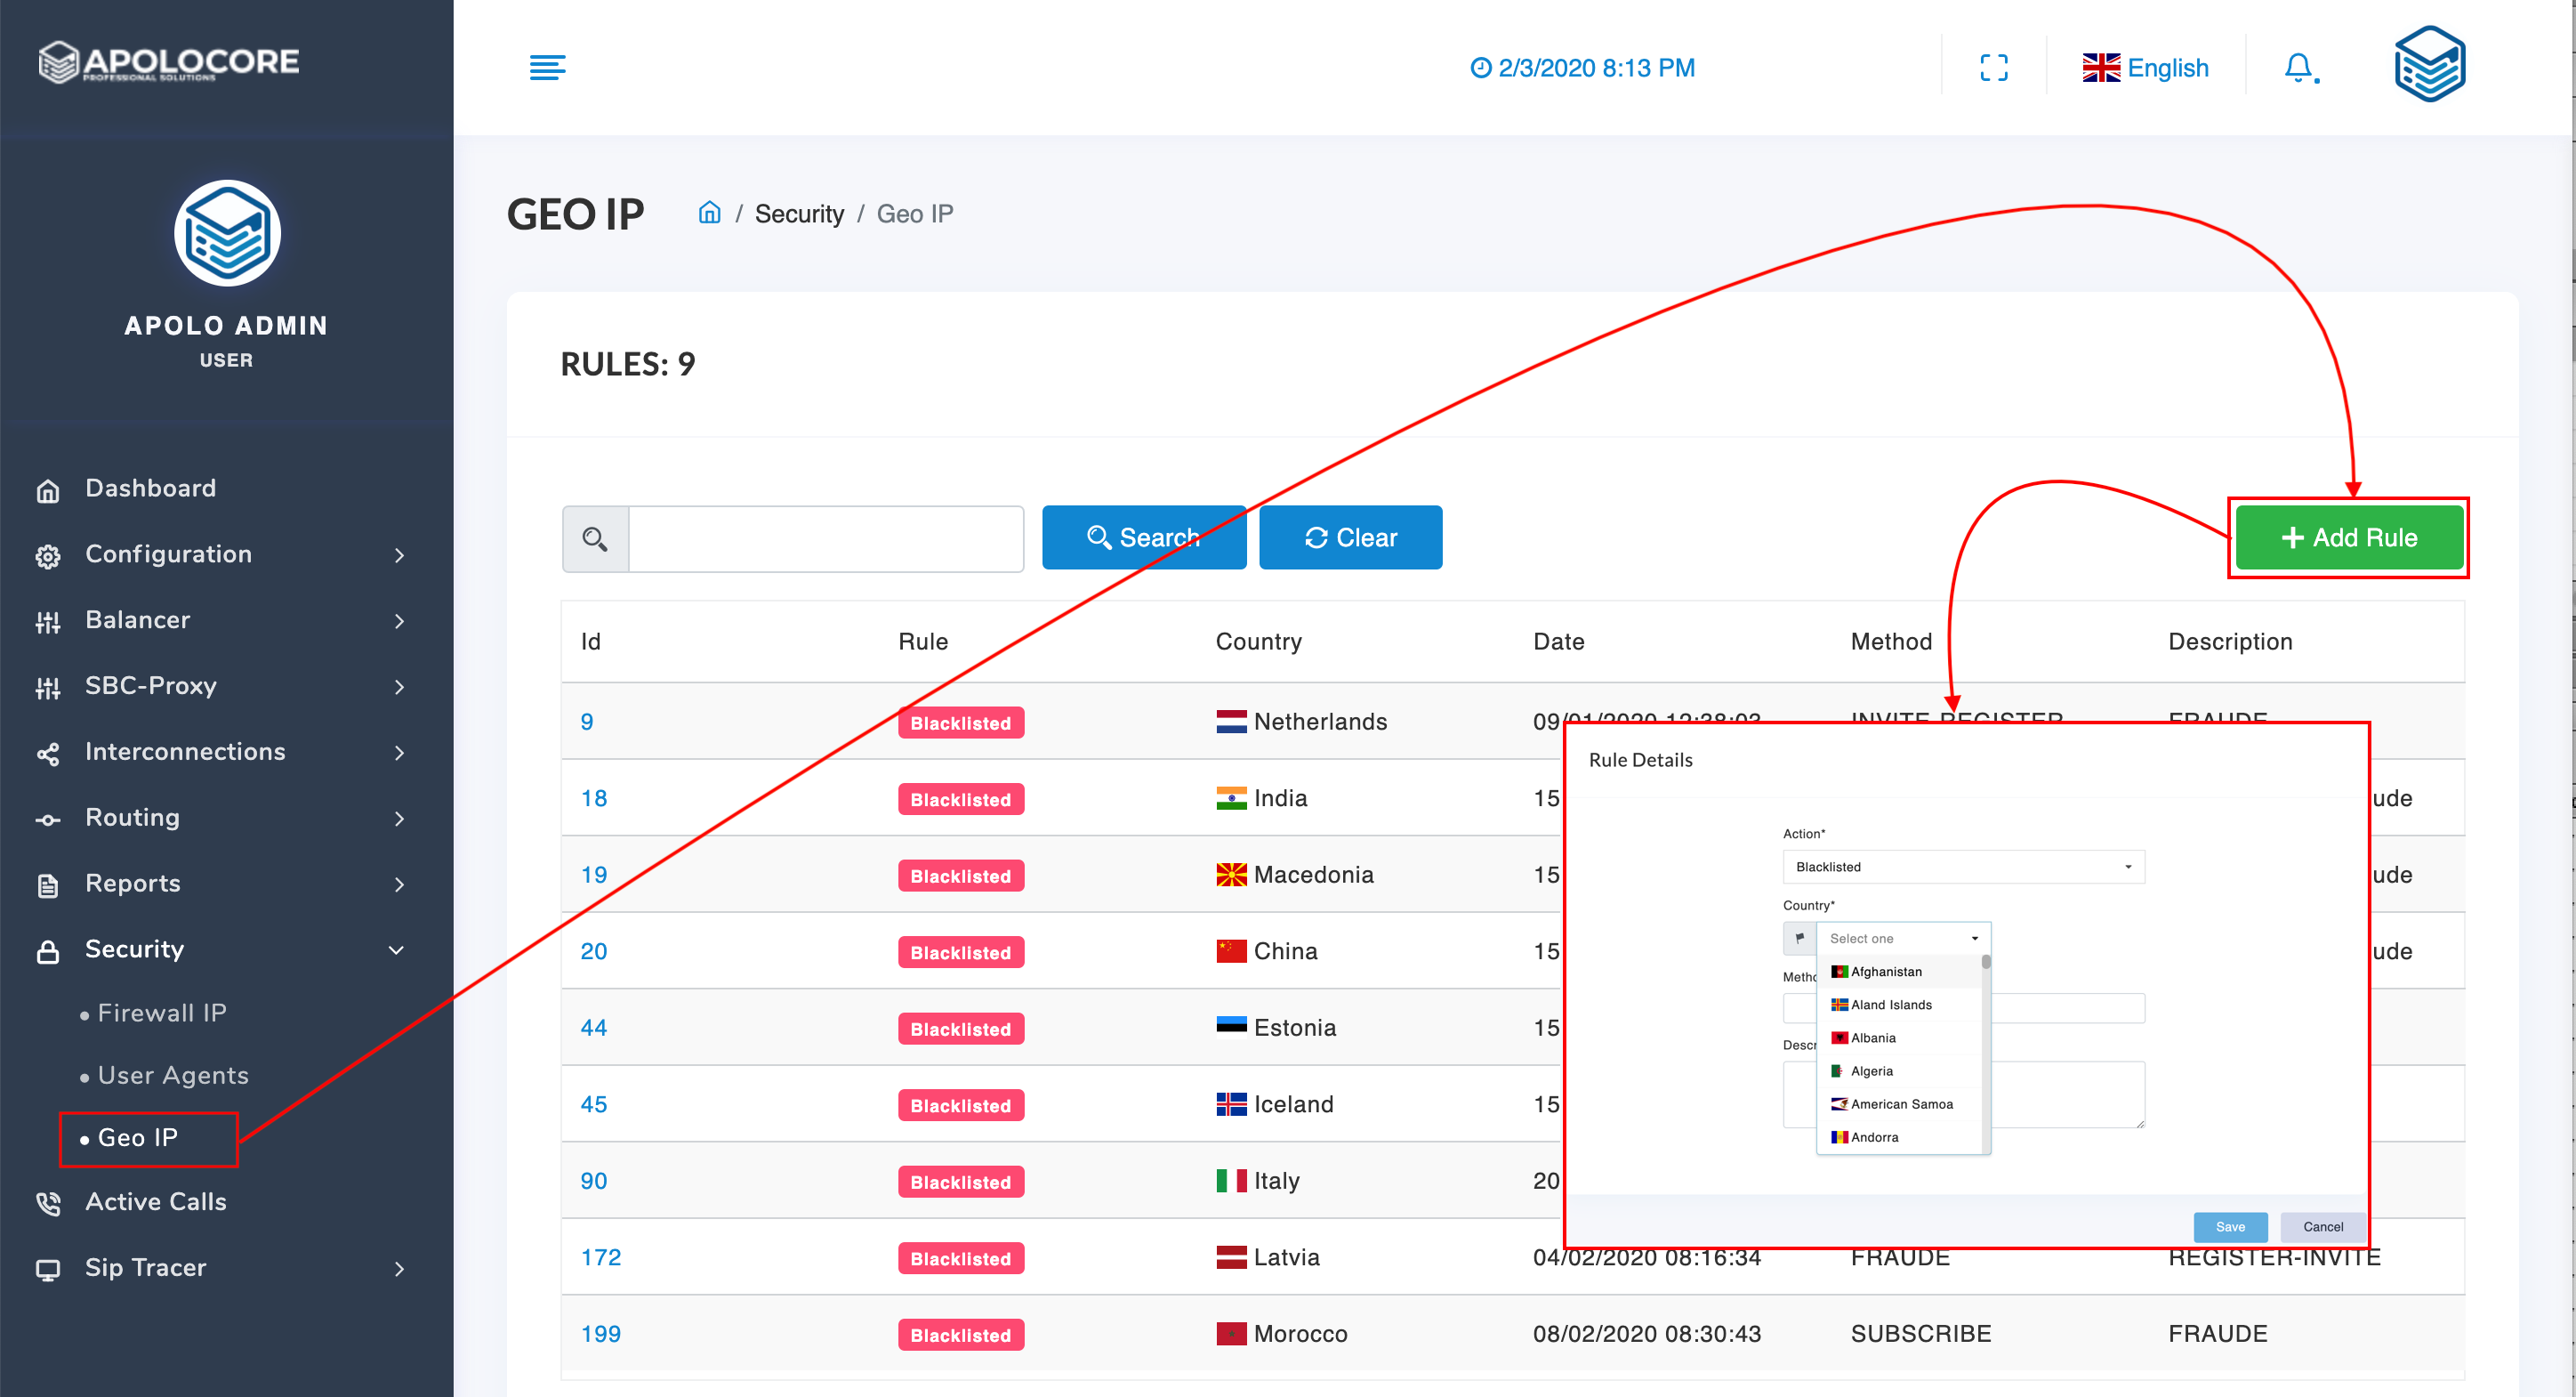This screenshot has height=1397, width=2576.
Task: Open the Country 'Select one' dropdown
Action: 1902,938
